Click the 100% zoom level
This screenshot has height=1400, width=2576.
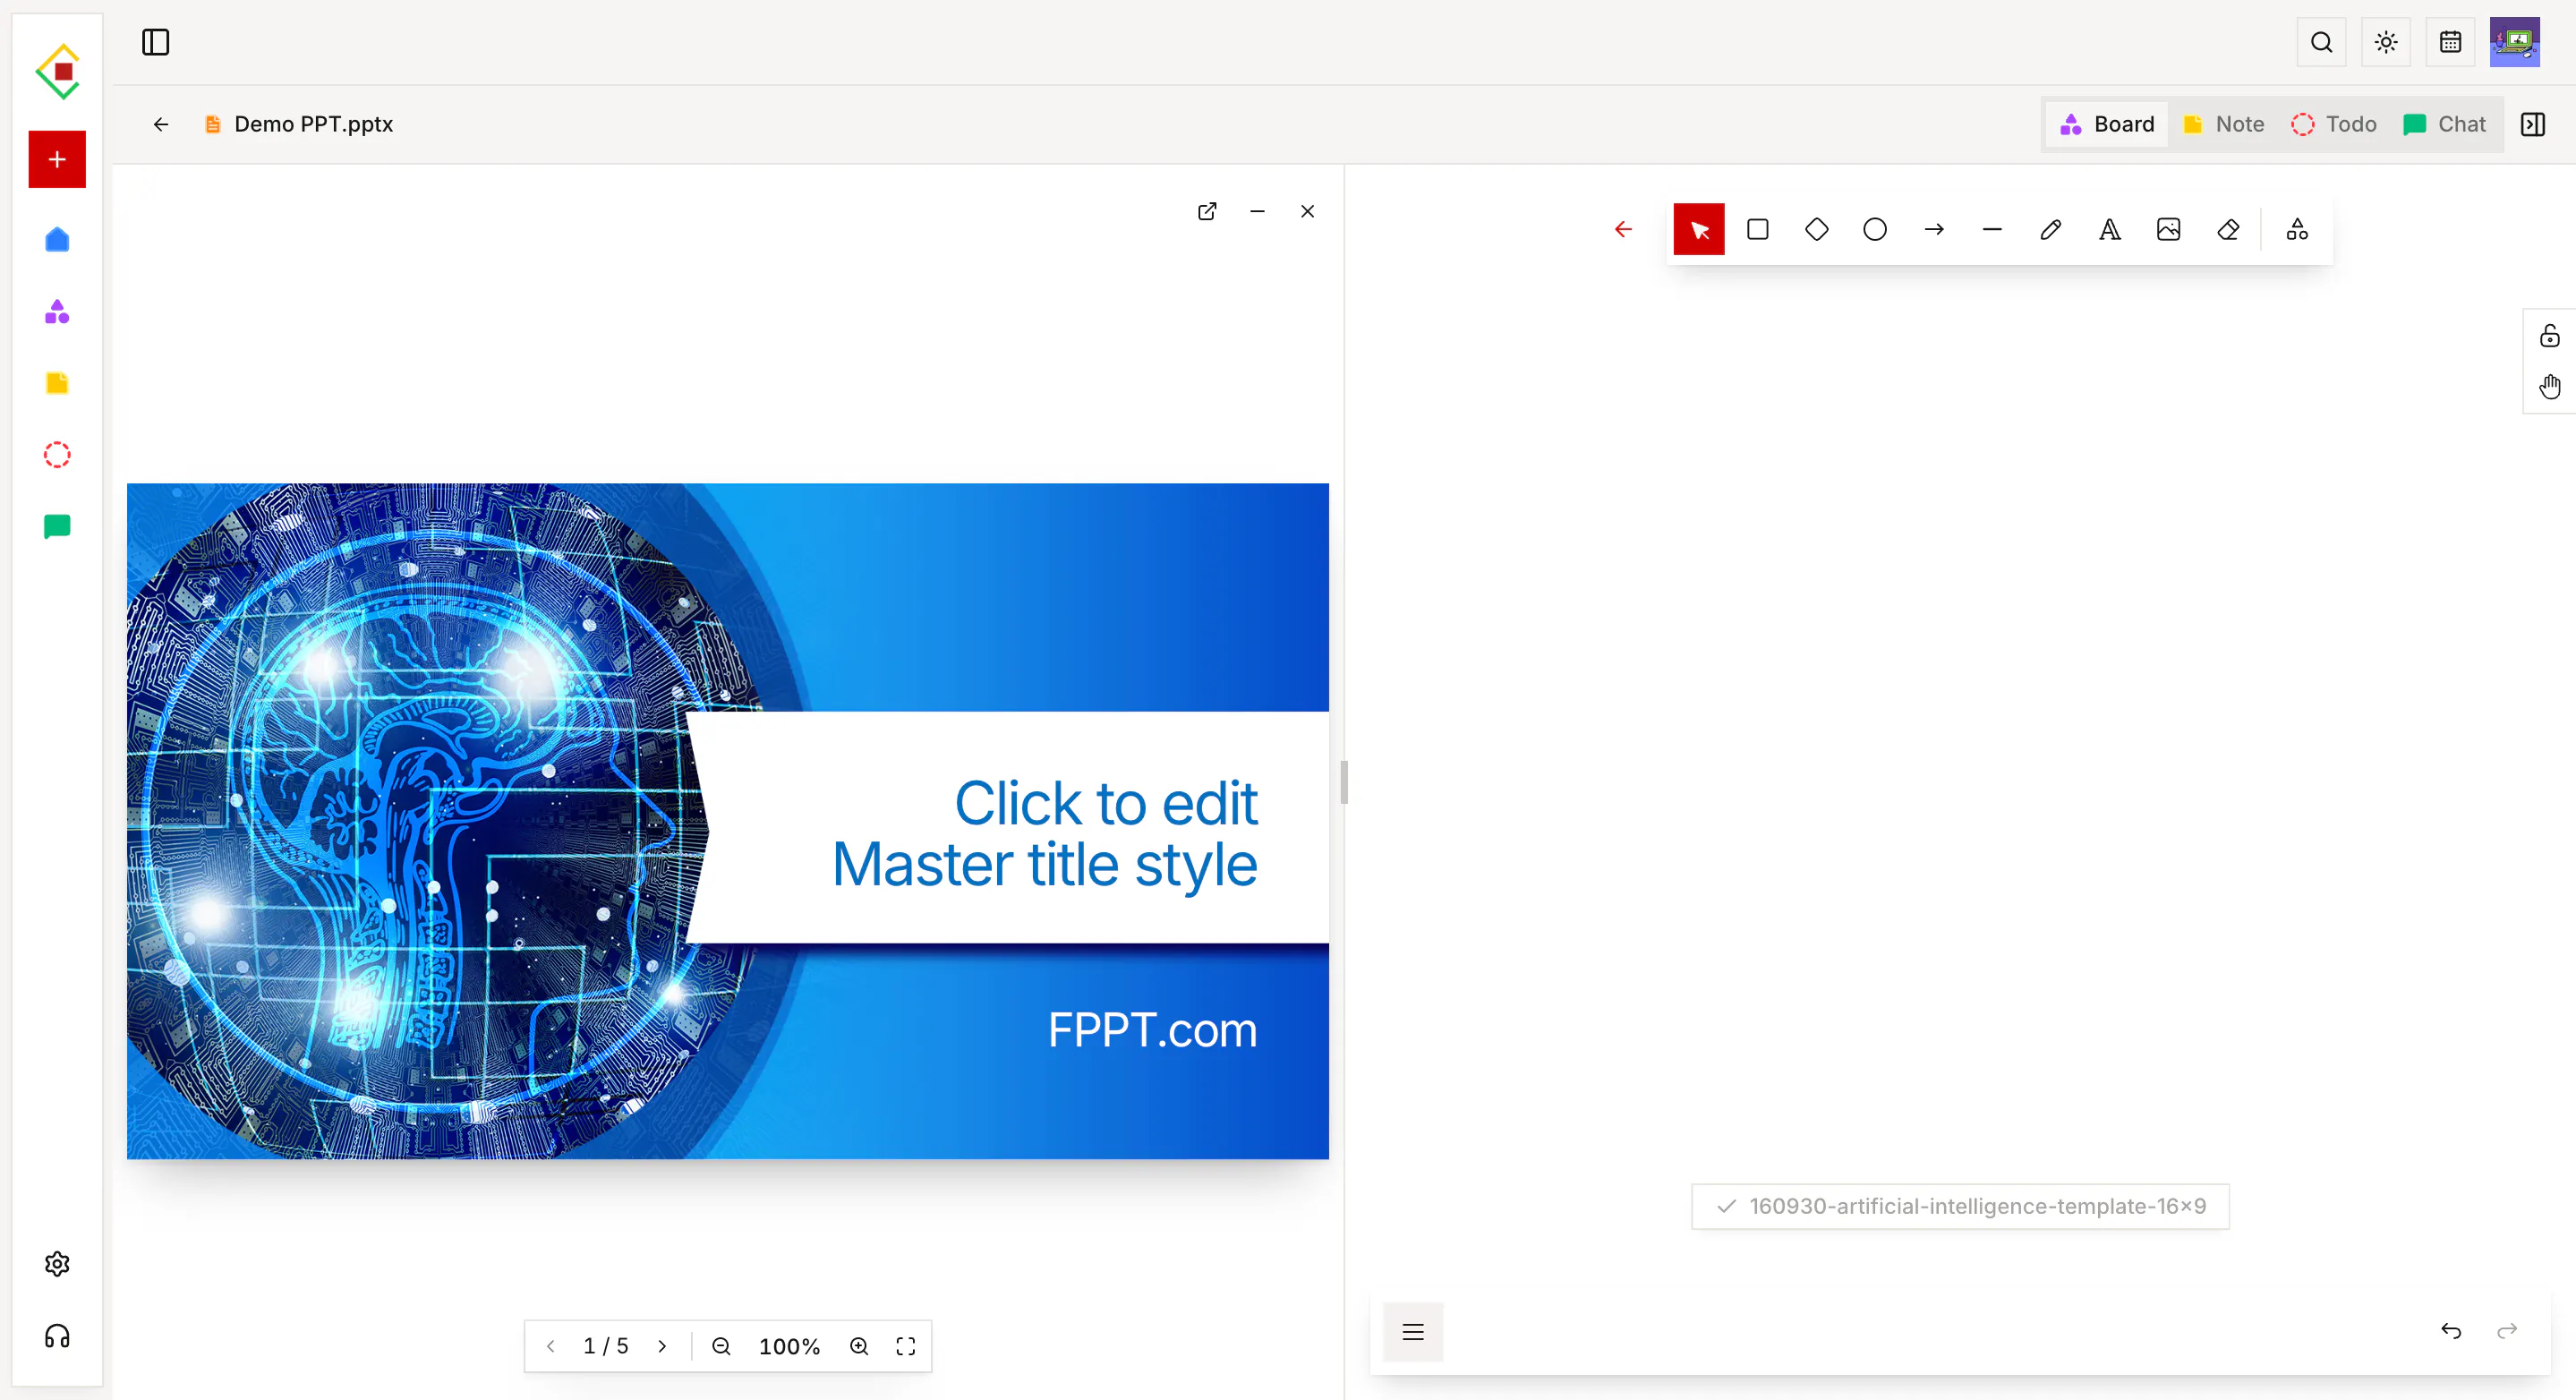789,1346
